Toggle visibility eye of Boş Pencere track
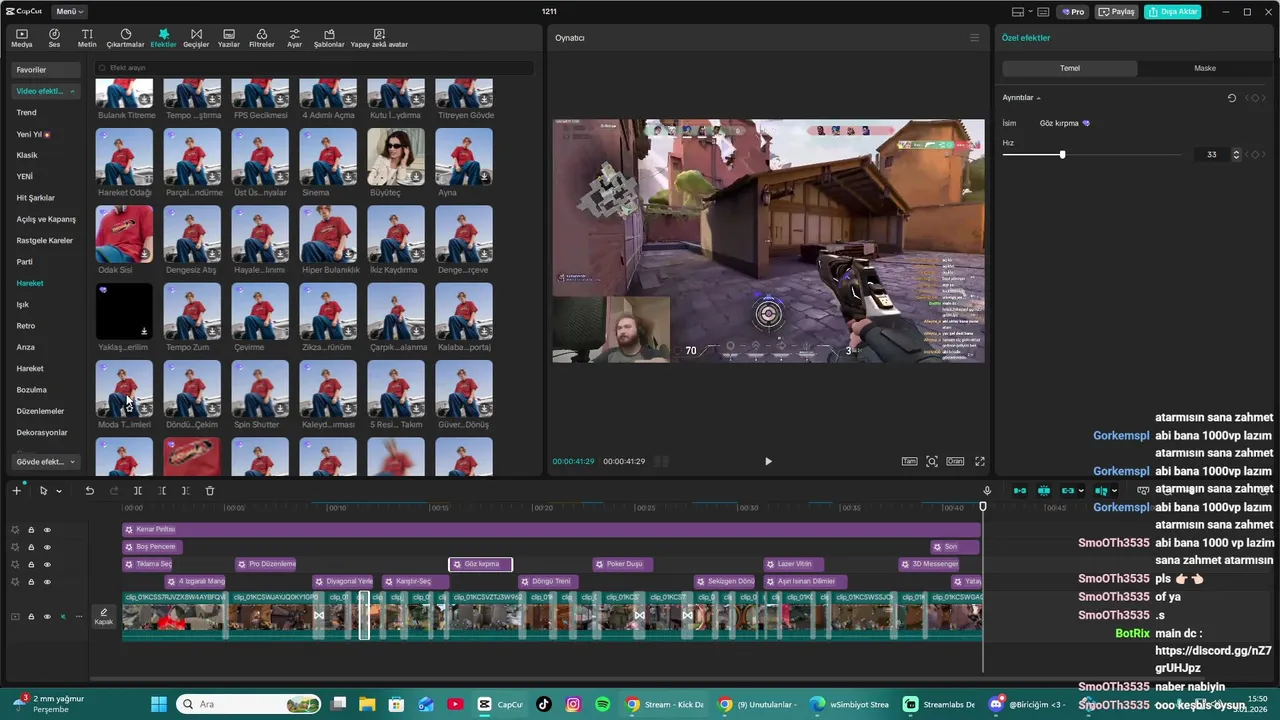1280x720 pixels. [x=46, y=547]
